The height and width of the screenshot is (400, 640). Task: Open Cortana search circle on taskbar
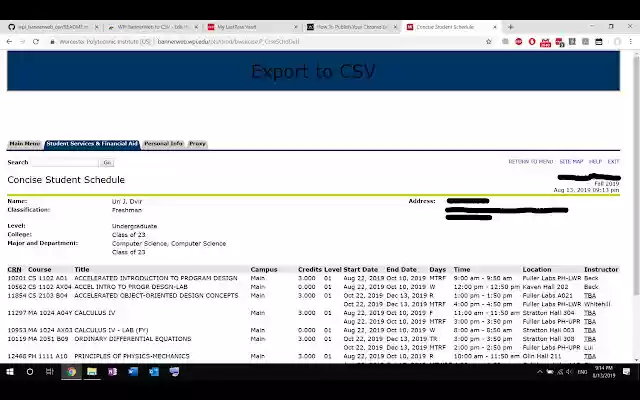(30, 372)
